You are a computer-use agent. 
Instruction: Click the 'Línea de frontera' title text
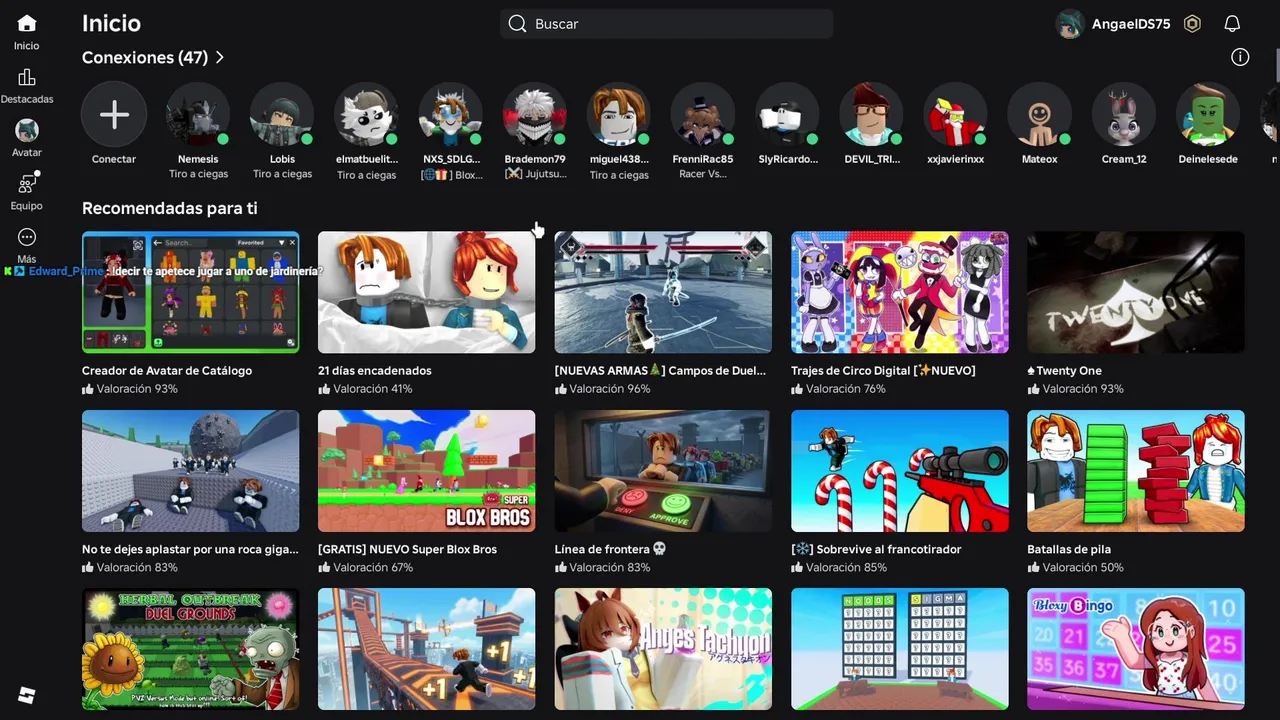pyautogui.click(x=610, y=549)
